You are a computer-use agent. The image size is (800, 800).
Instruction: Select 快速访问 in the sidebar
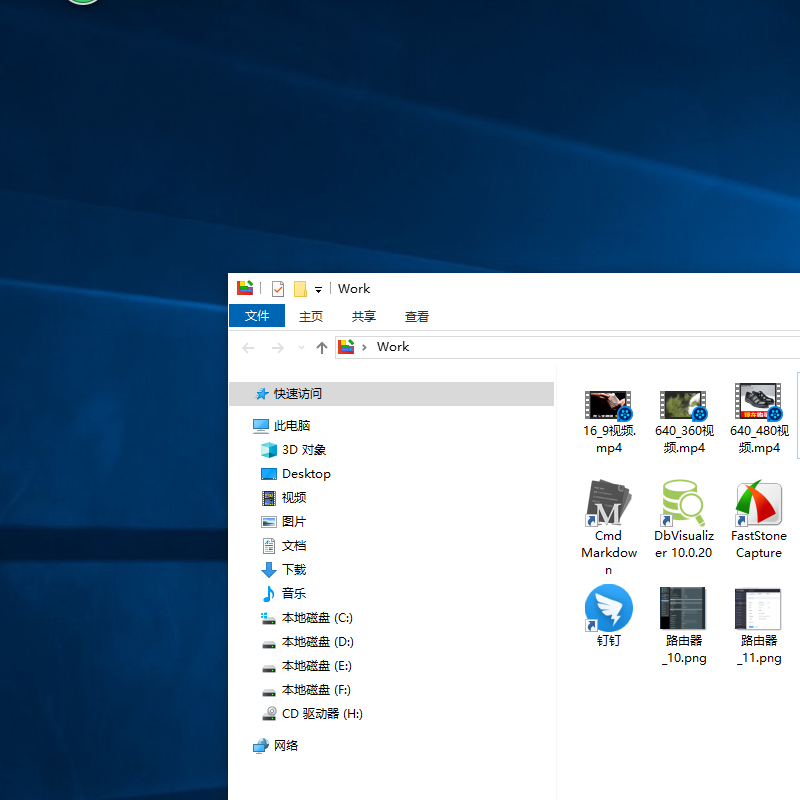pos(297,394)
